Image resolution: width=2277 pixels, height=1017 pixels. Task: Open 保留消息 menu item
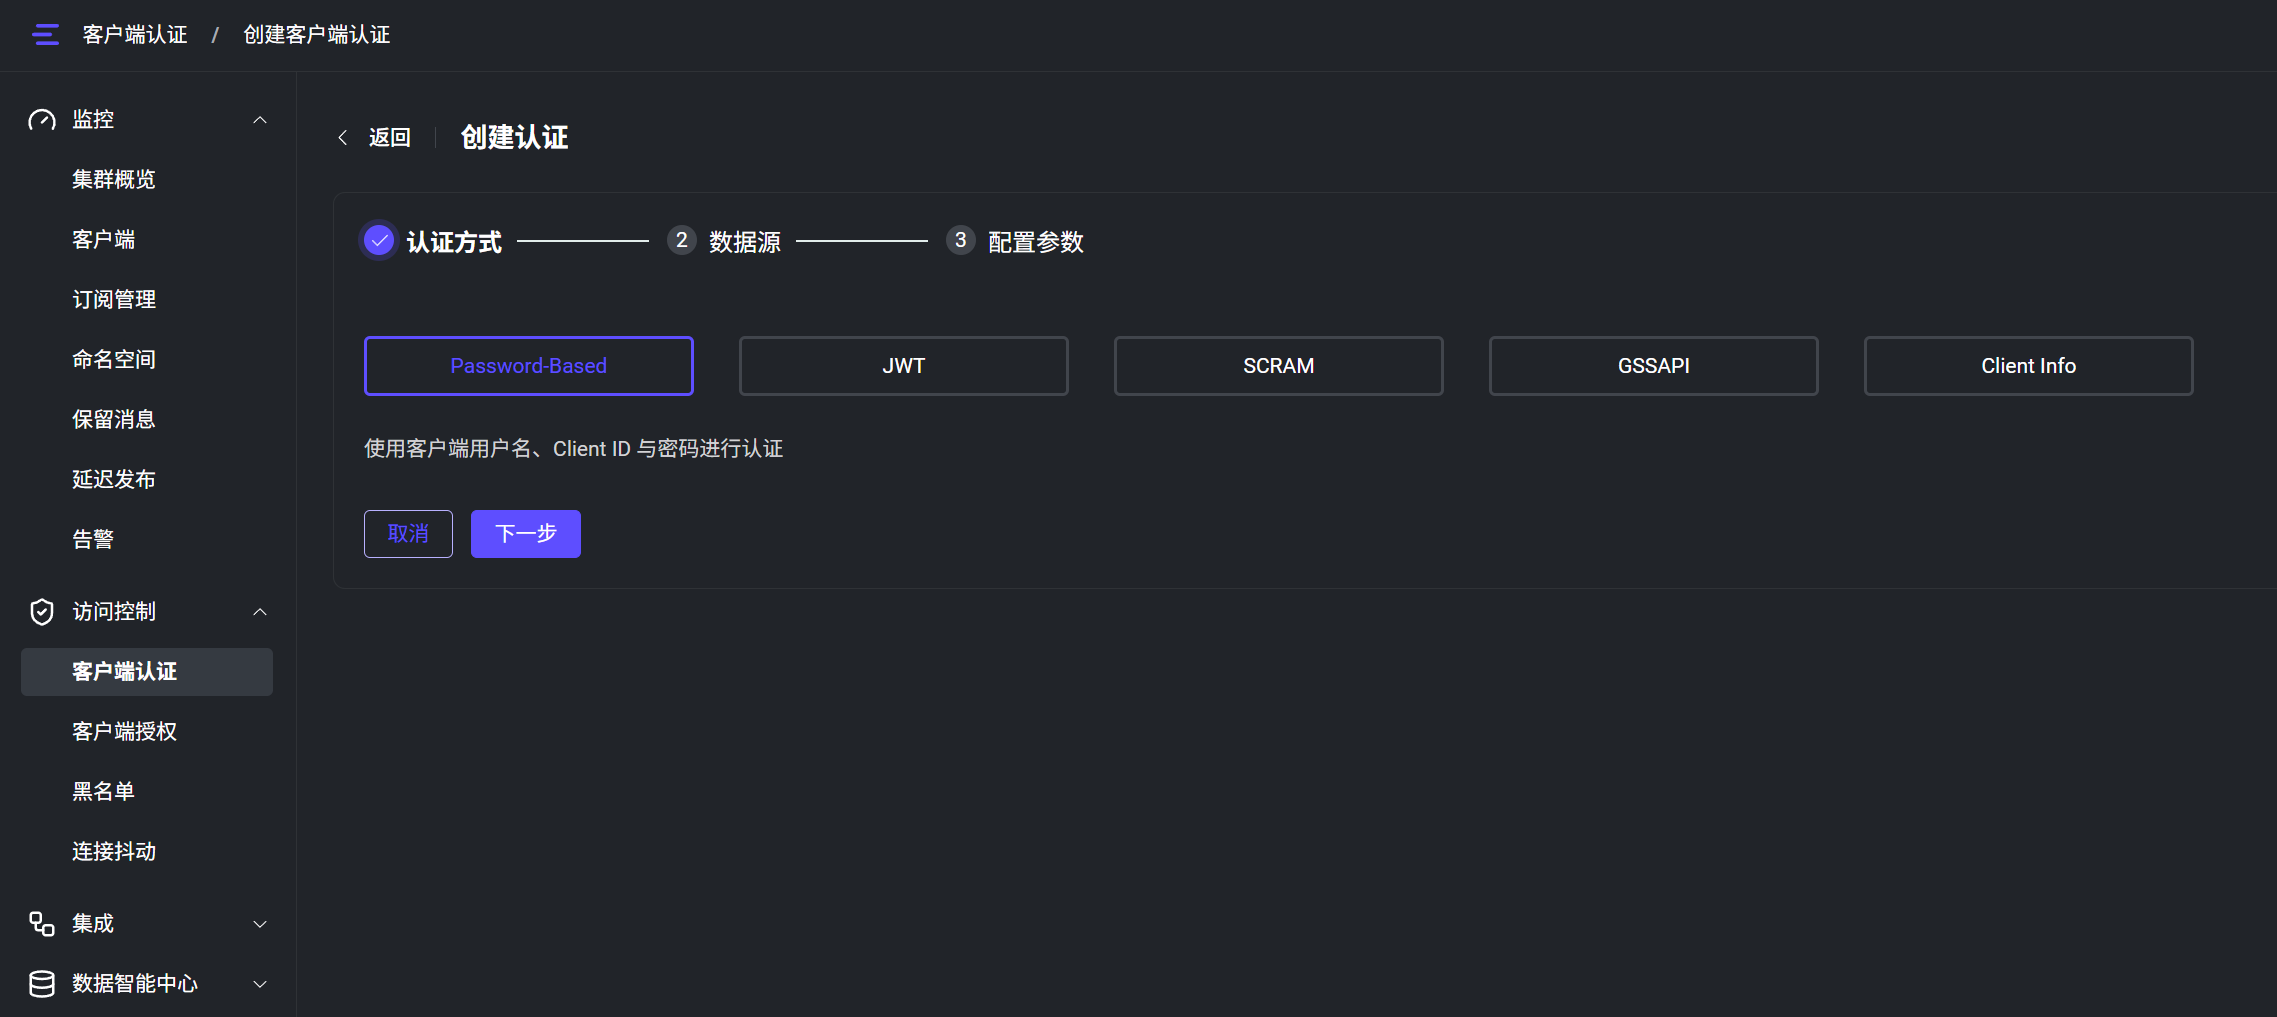[x=147, y=420]
